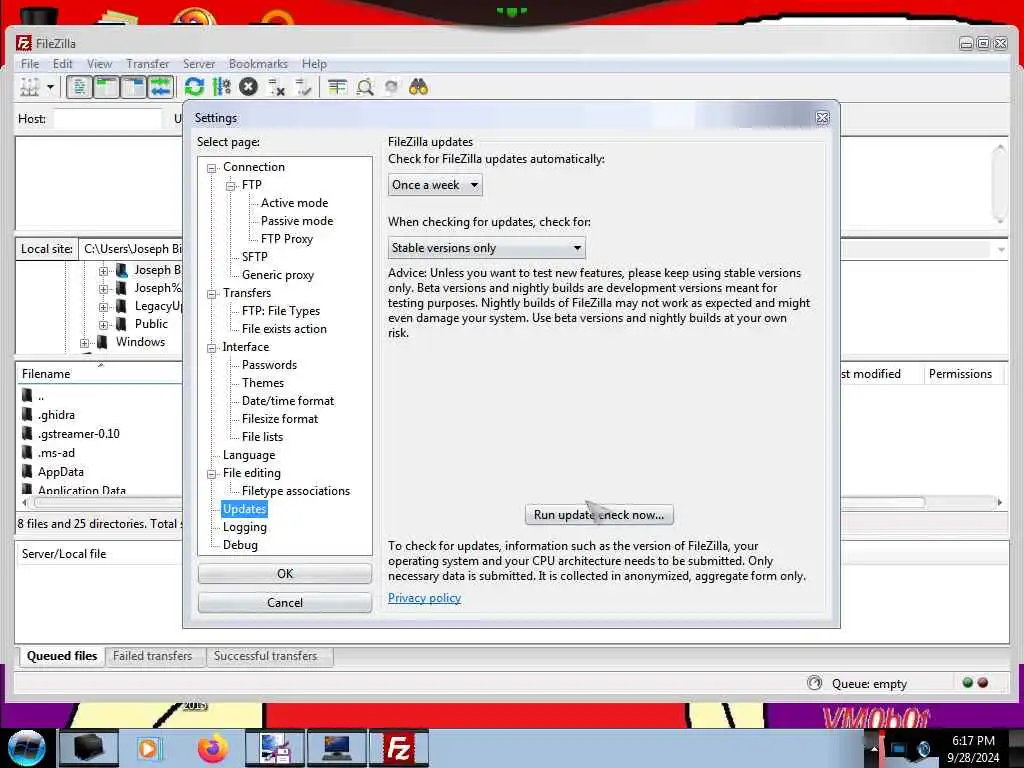Screen dimensions: 1024x768
Task: Click the AppData folder in local list
Action: [61, 472]
